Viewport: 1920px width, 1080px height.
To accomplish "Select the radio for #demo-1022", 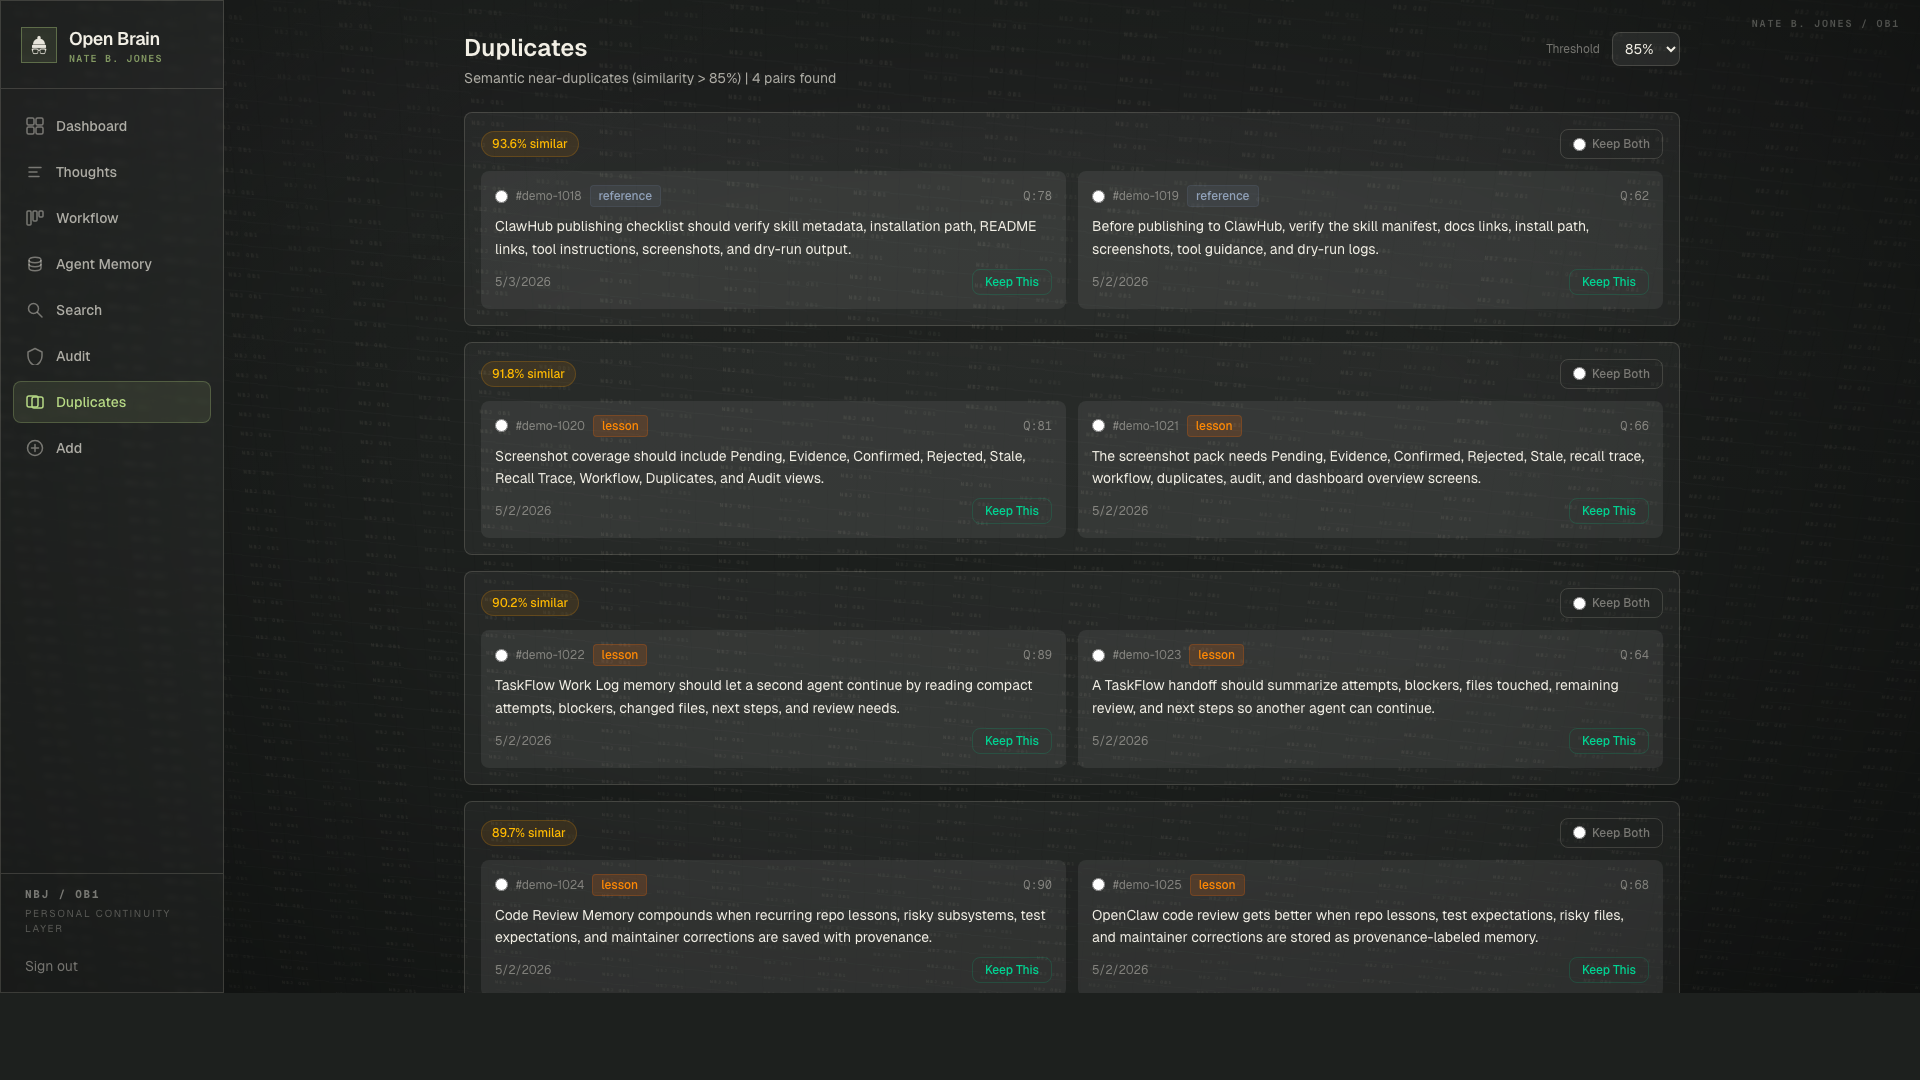I will [x=501, y=656].
